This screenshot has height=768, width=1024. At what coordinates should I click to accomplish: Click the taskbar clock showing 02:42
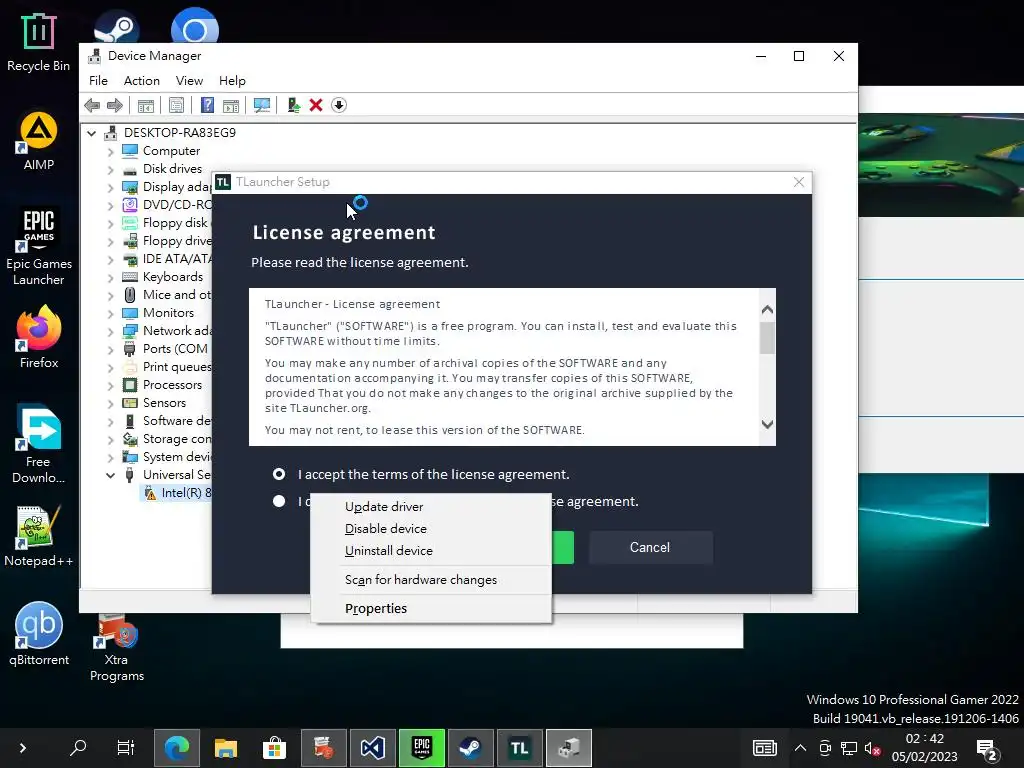pos(924,748)
